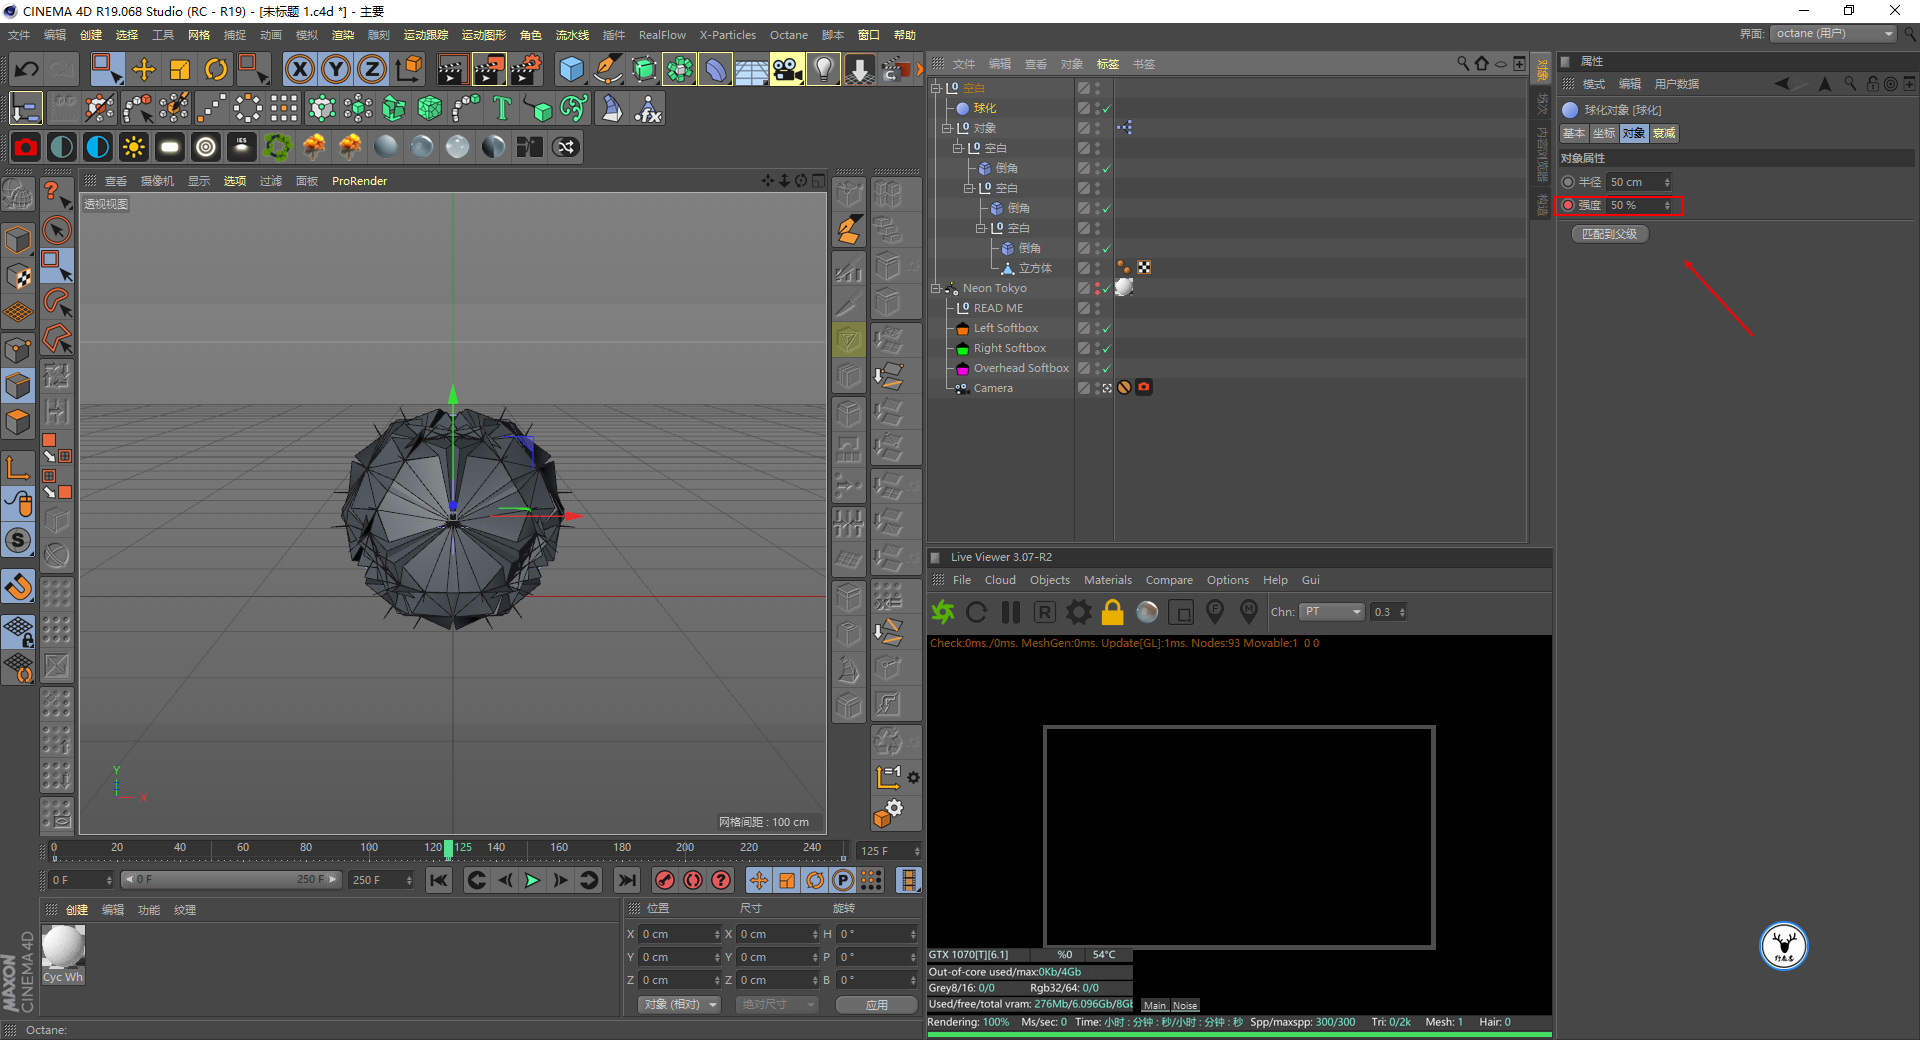The height and width of the screenshot is (1040, 1920).
Task: Open Live Viewer kernel PT dropdown
Action: 1332,612
